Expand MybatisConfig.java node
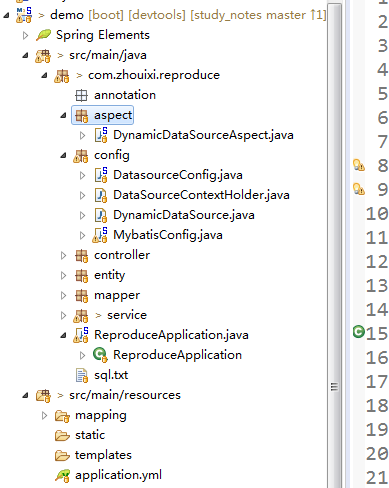The width and height of the screenshot is (389, 488). point(82,235)
